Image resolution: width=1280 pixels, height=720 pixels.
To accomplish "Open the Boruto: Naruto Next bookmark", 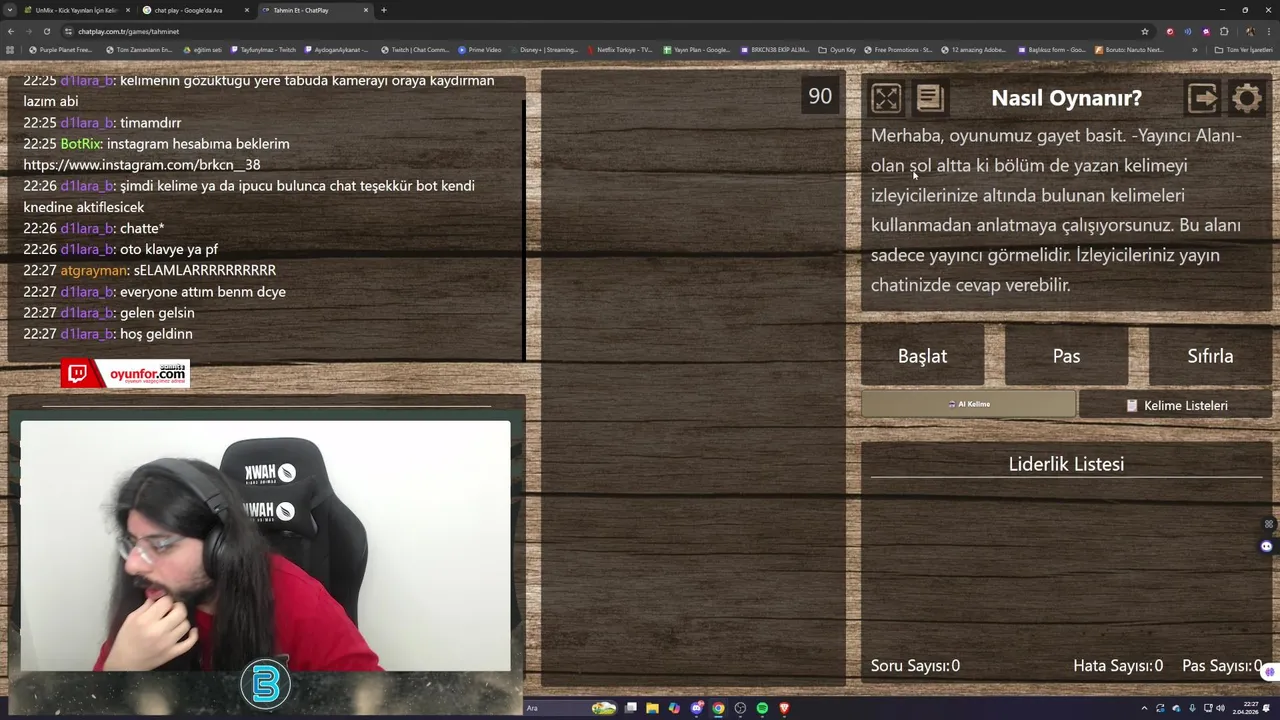I will coord(1130,49).
